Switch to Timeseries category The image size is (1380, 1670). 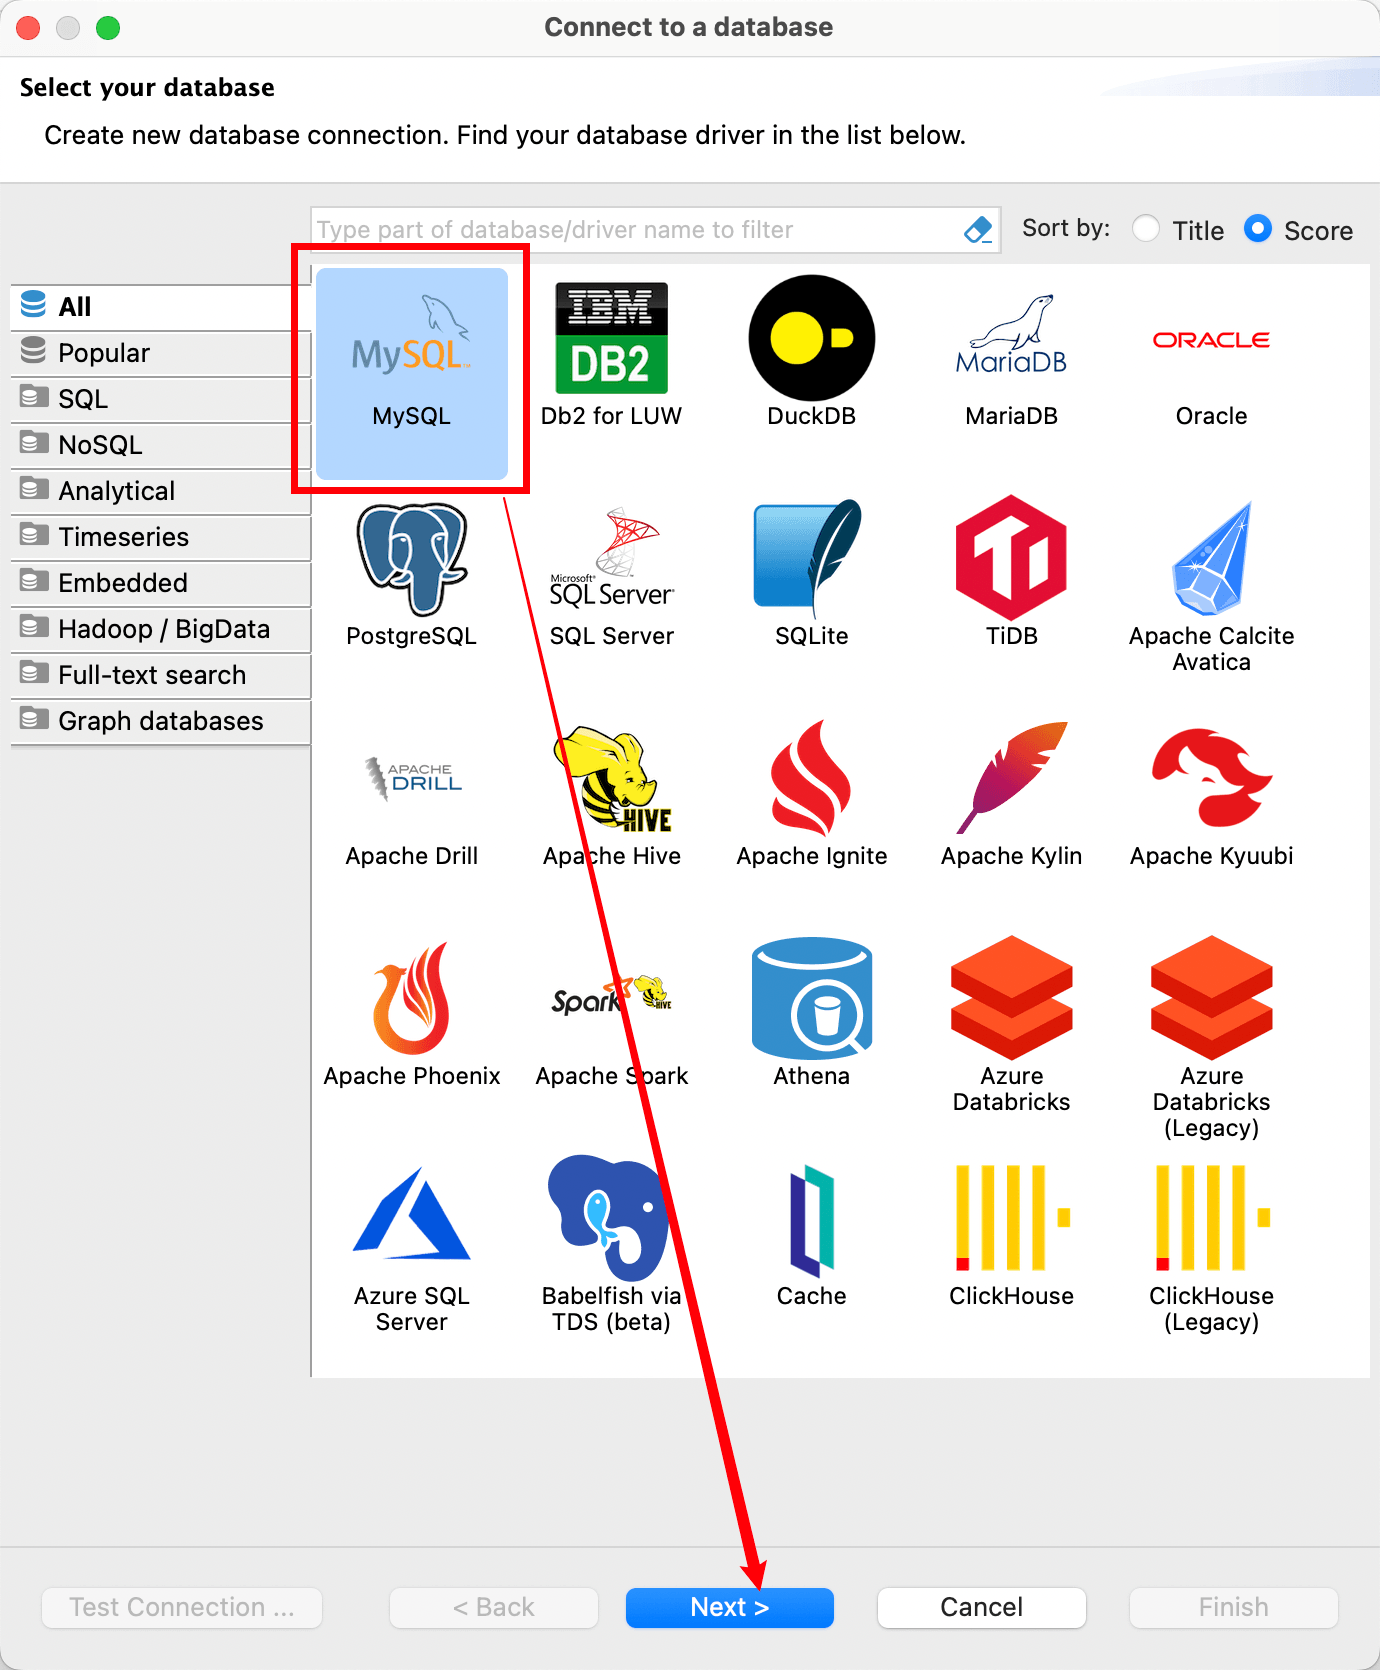point(161,537)
